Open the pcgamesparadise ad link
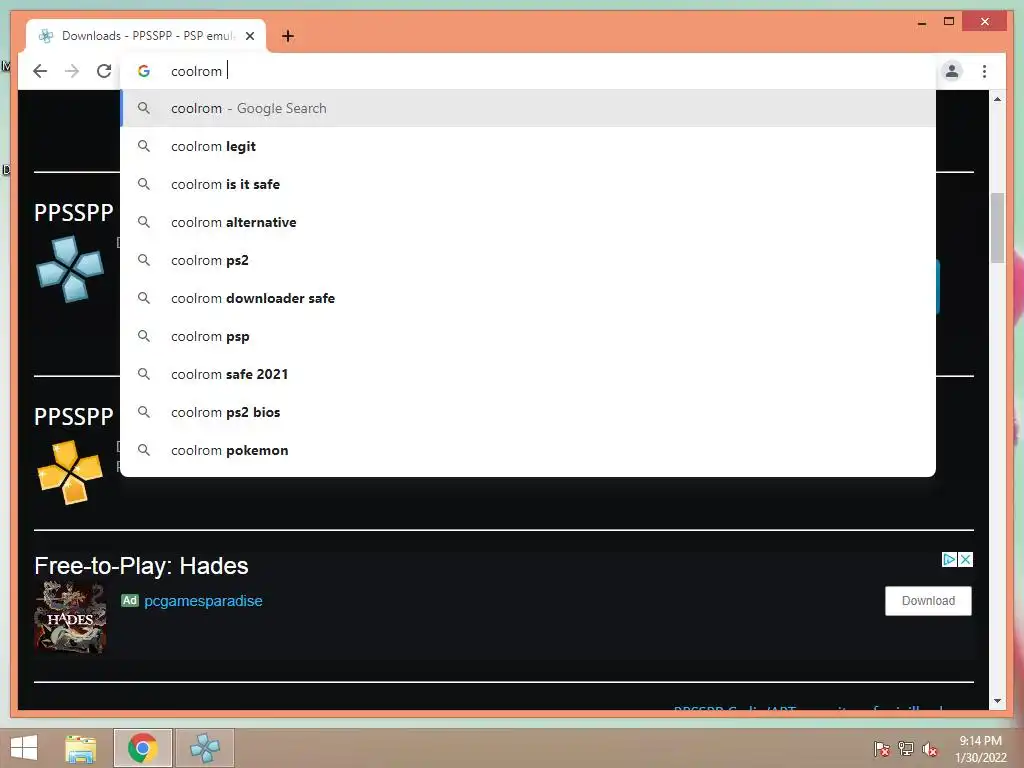Image resolution: width=1024 pixels, height=768 pixels. click(x=203, y=601)
